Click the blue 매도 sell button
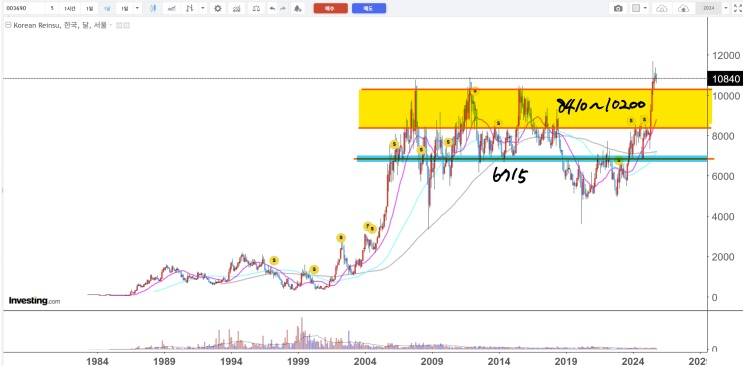The image size is (743, 366). tap(369, 8)
